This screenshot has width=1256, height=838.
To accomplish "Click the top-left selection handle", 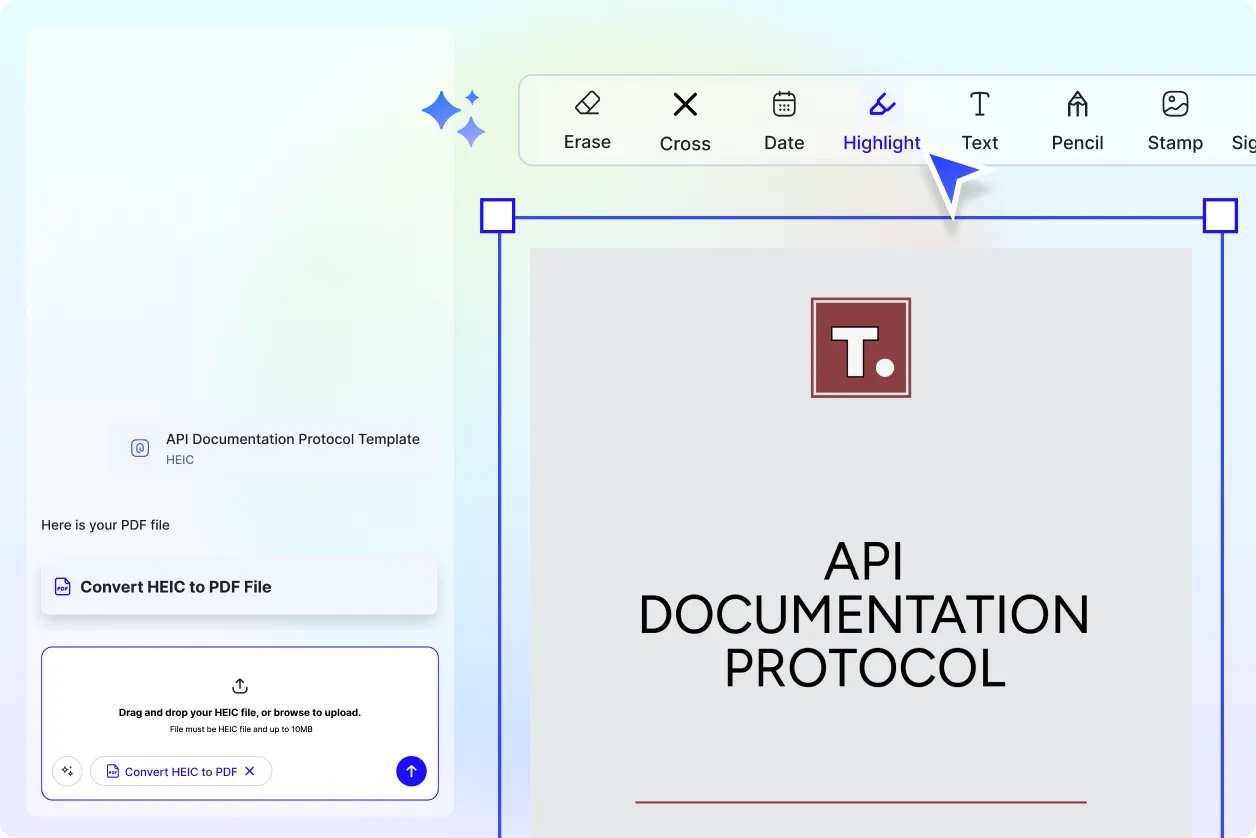I will click(497, 215).
